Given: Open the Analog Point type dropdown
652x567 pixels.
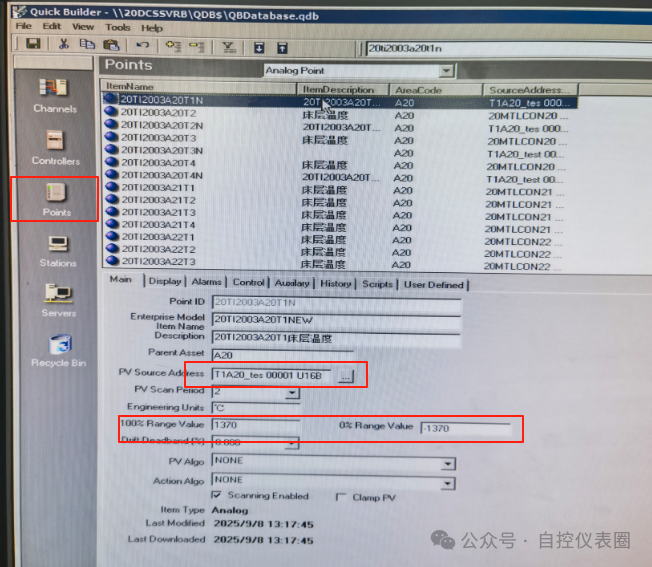Looking at the screenshot, I should pos(447,71).
